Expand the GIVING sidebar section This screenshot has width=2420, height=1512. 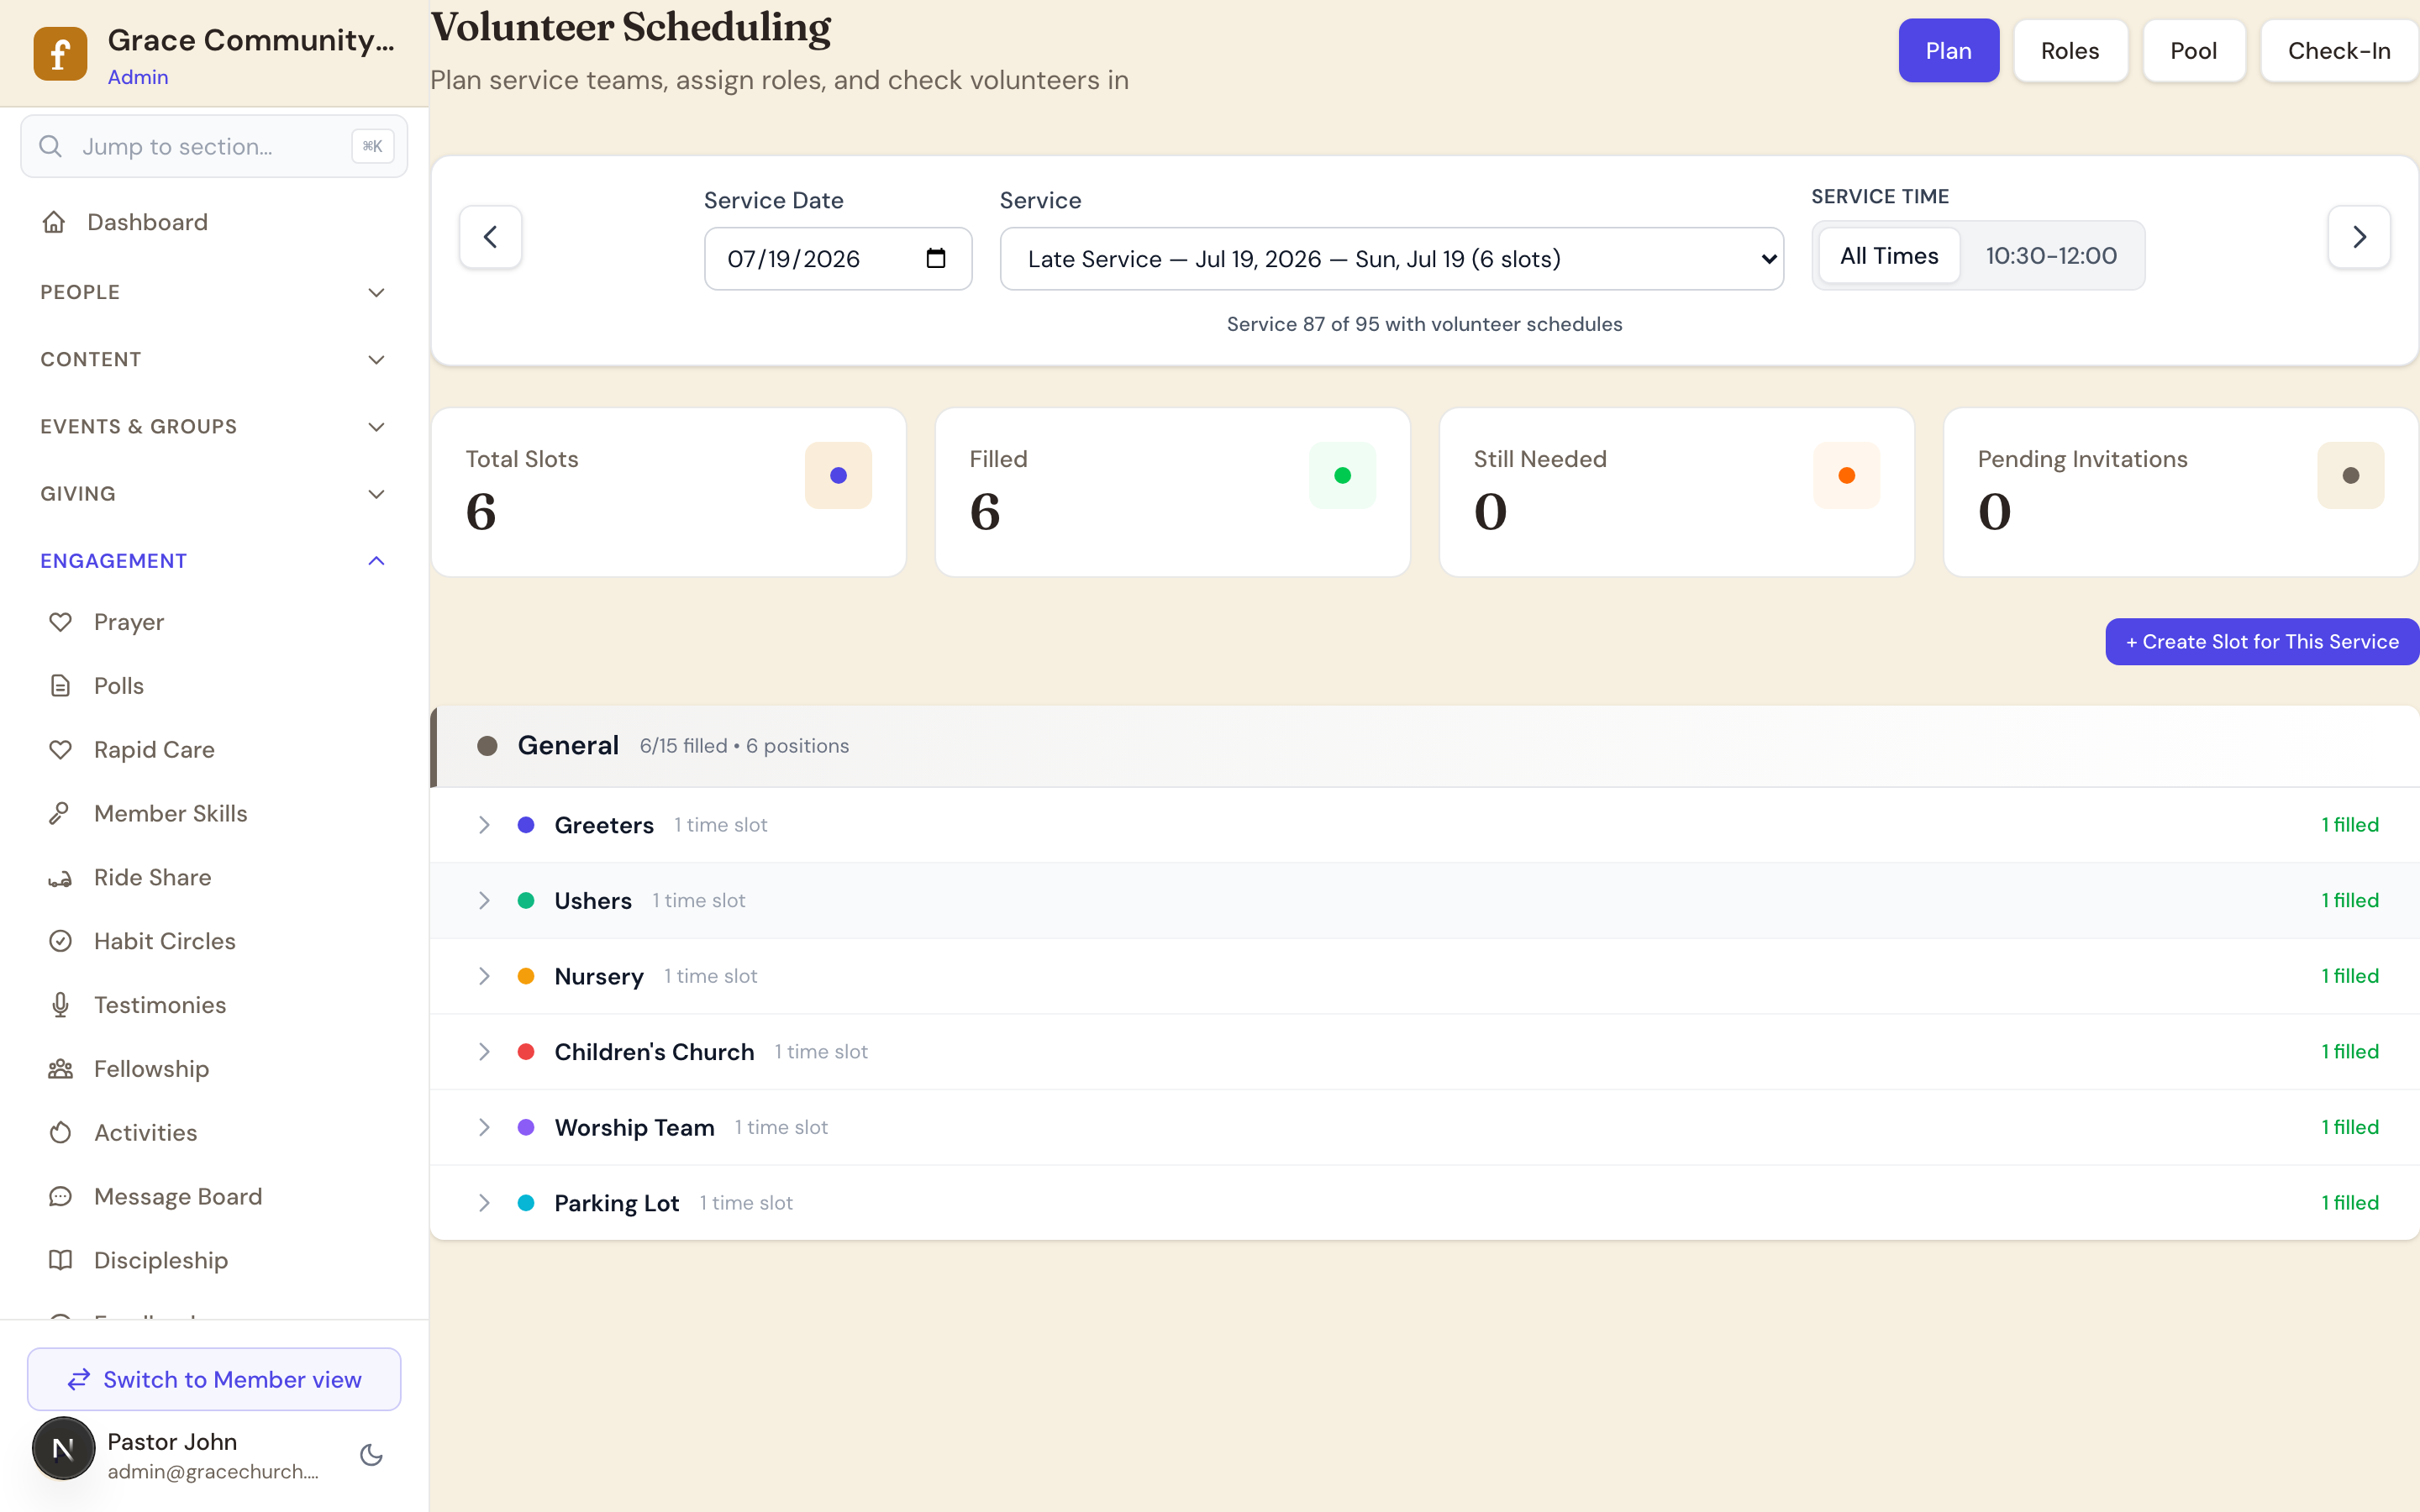pos(213,494)
